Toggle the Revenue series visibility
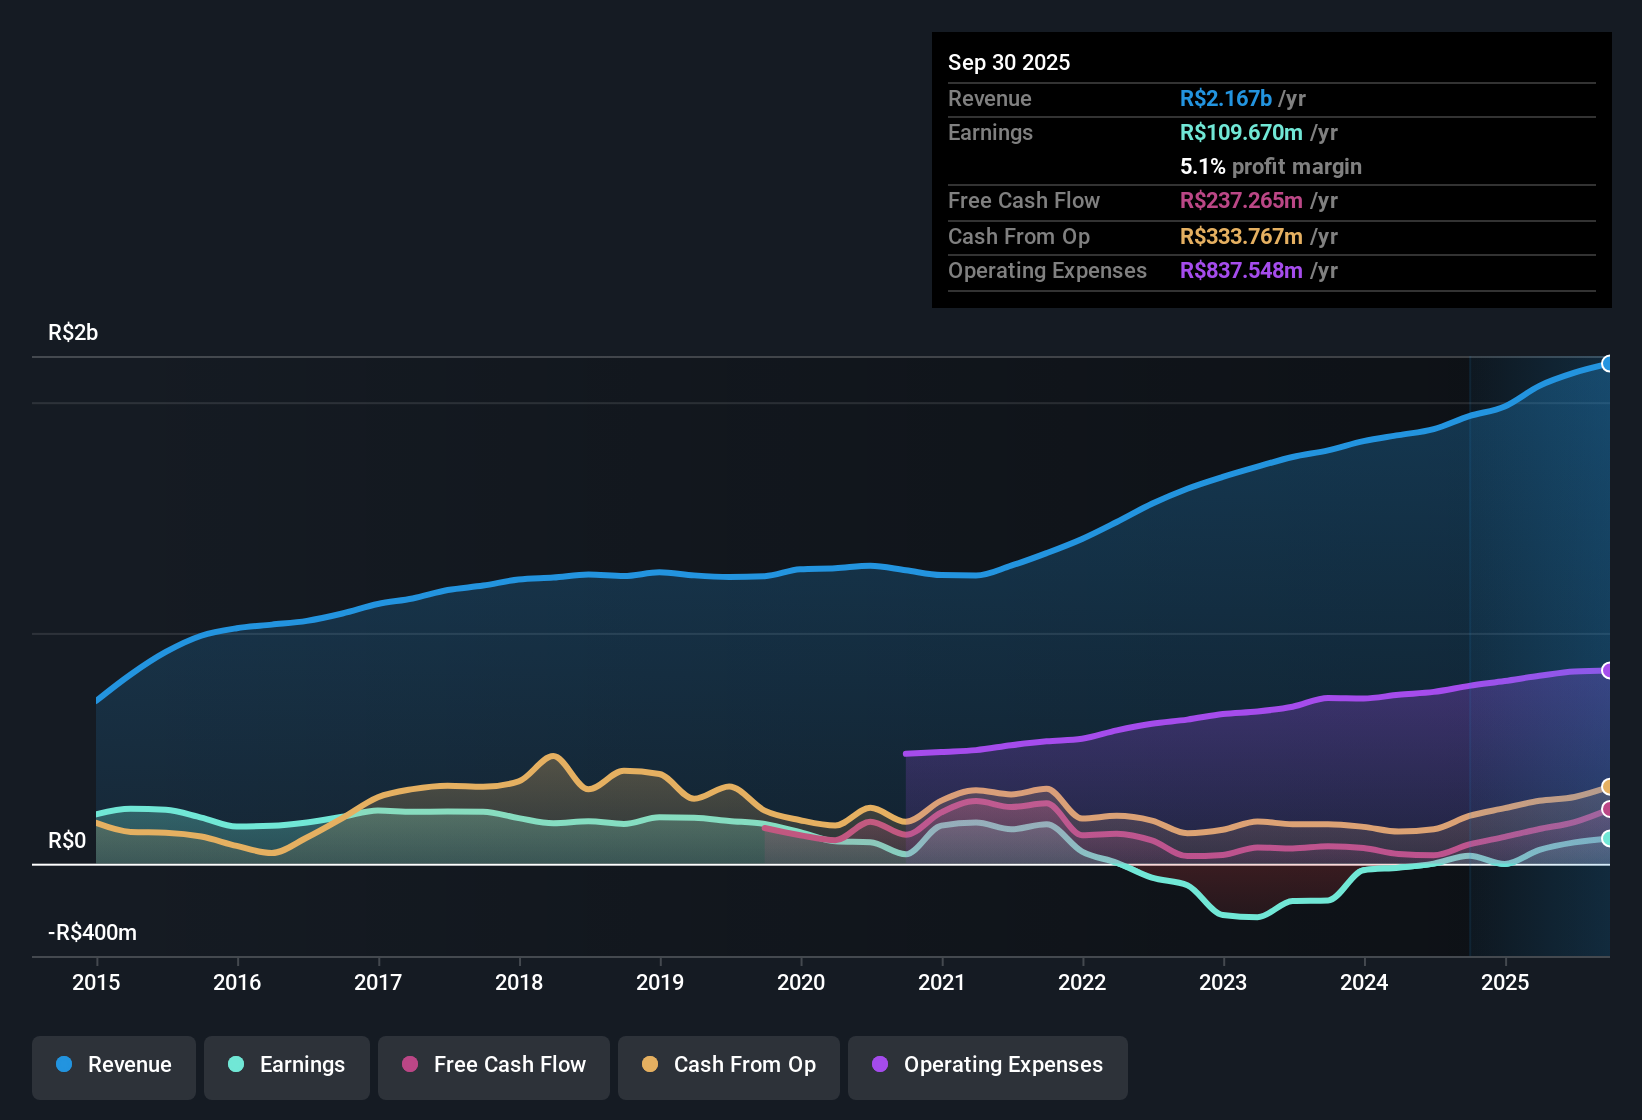 [113, 1065]
